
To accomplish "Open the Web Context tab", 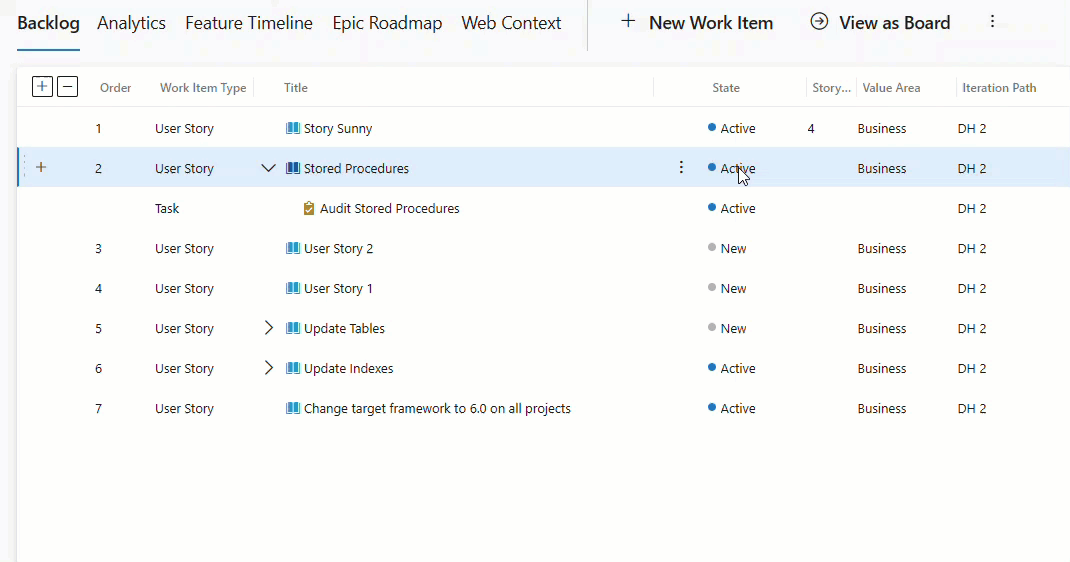I will 511,23.
